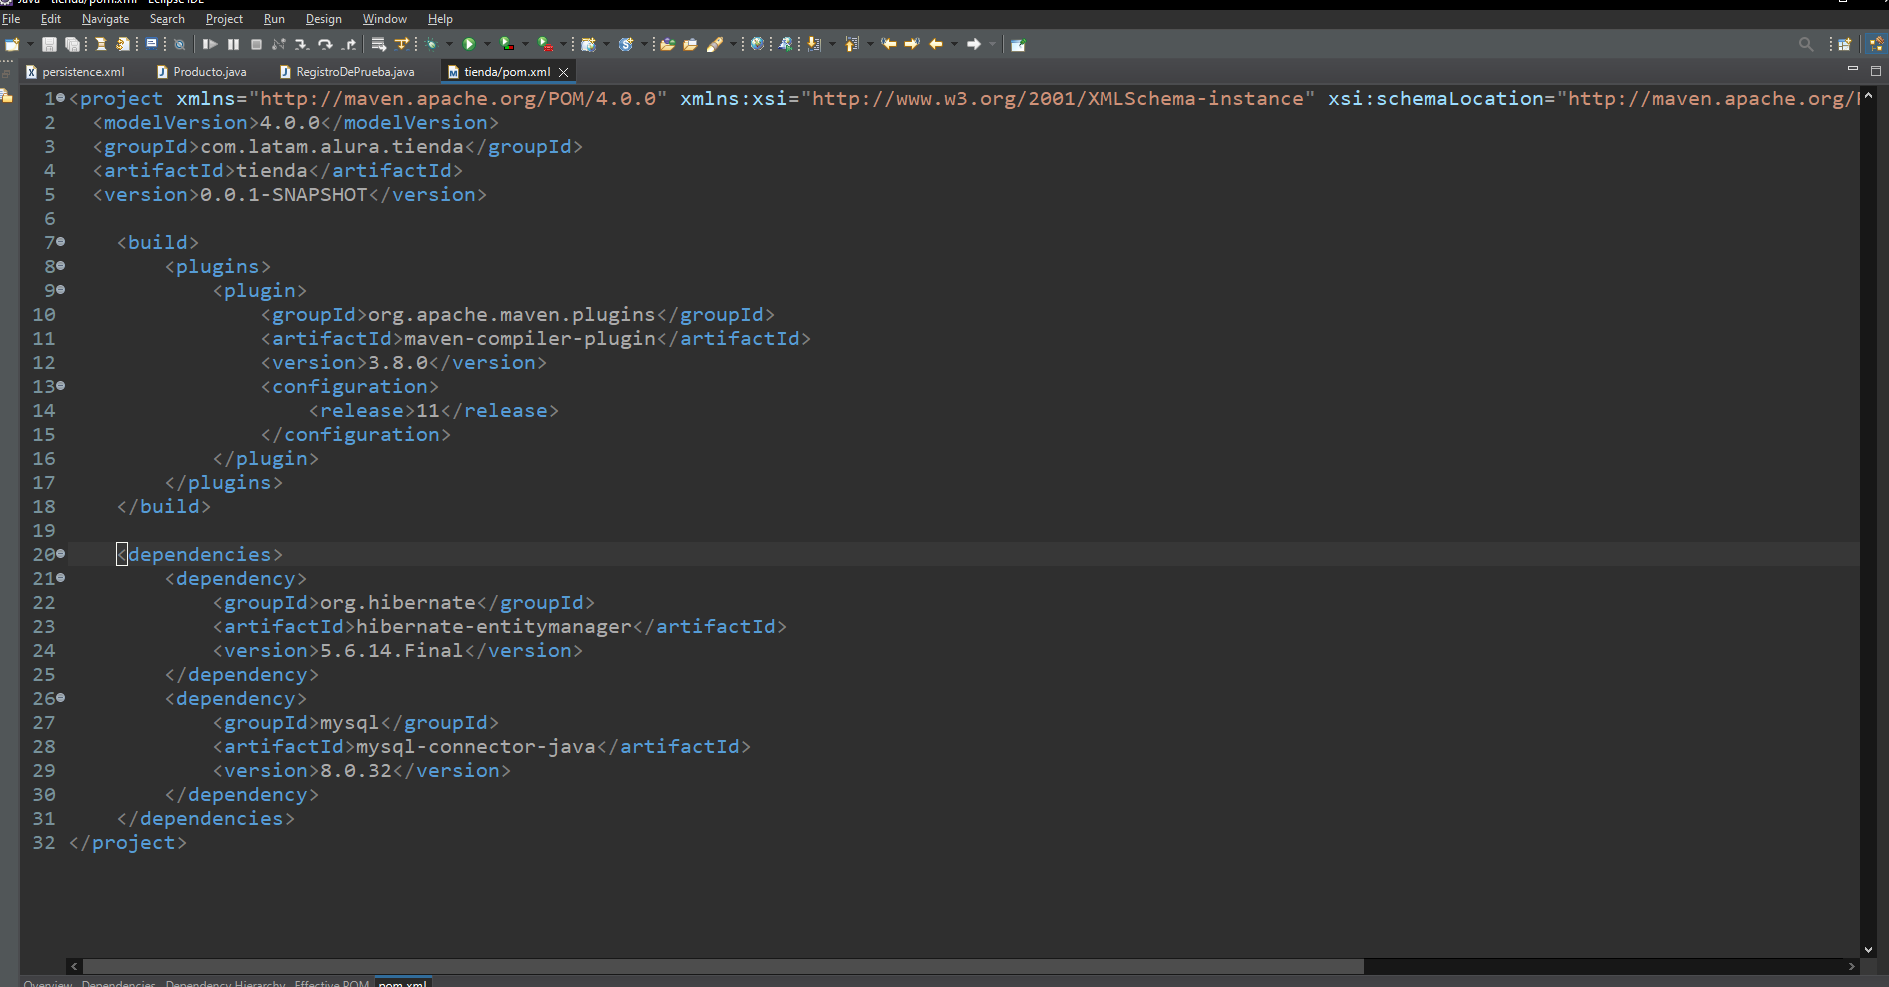1889x987 pixels.
Task: Open the Project menu
Action: tap(224, 19)
